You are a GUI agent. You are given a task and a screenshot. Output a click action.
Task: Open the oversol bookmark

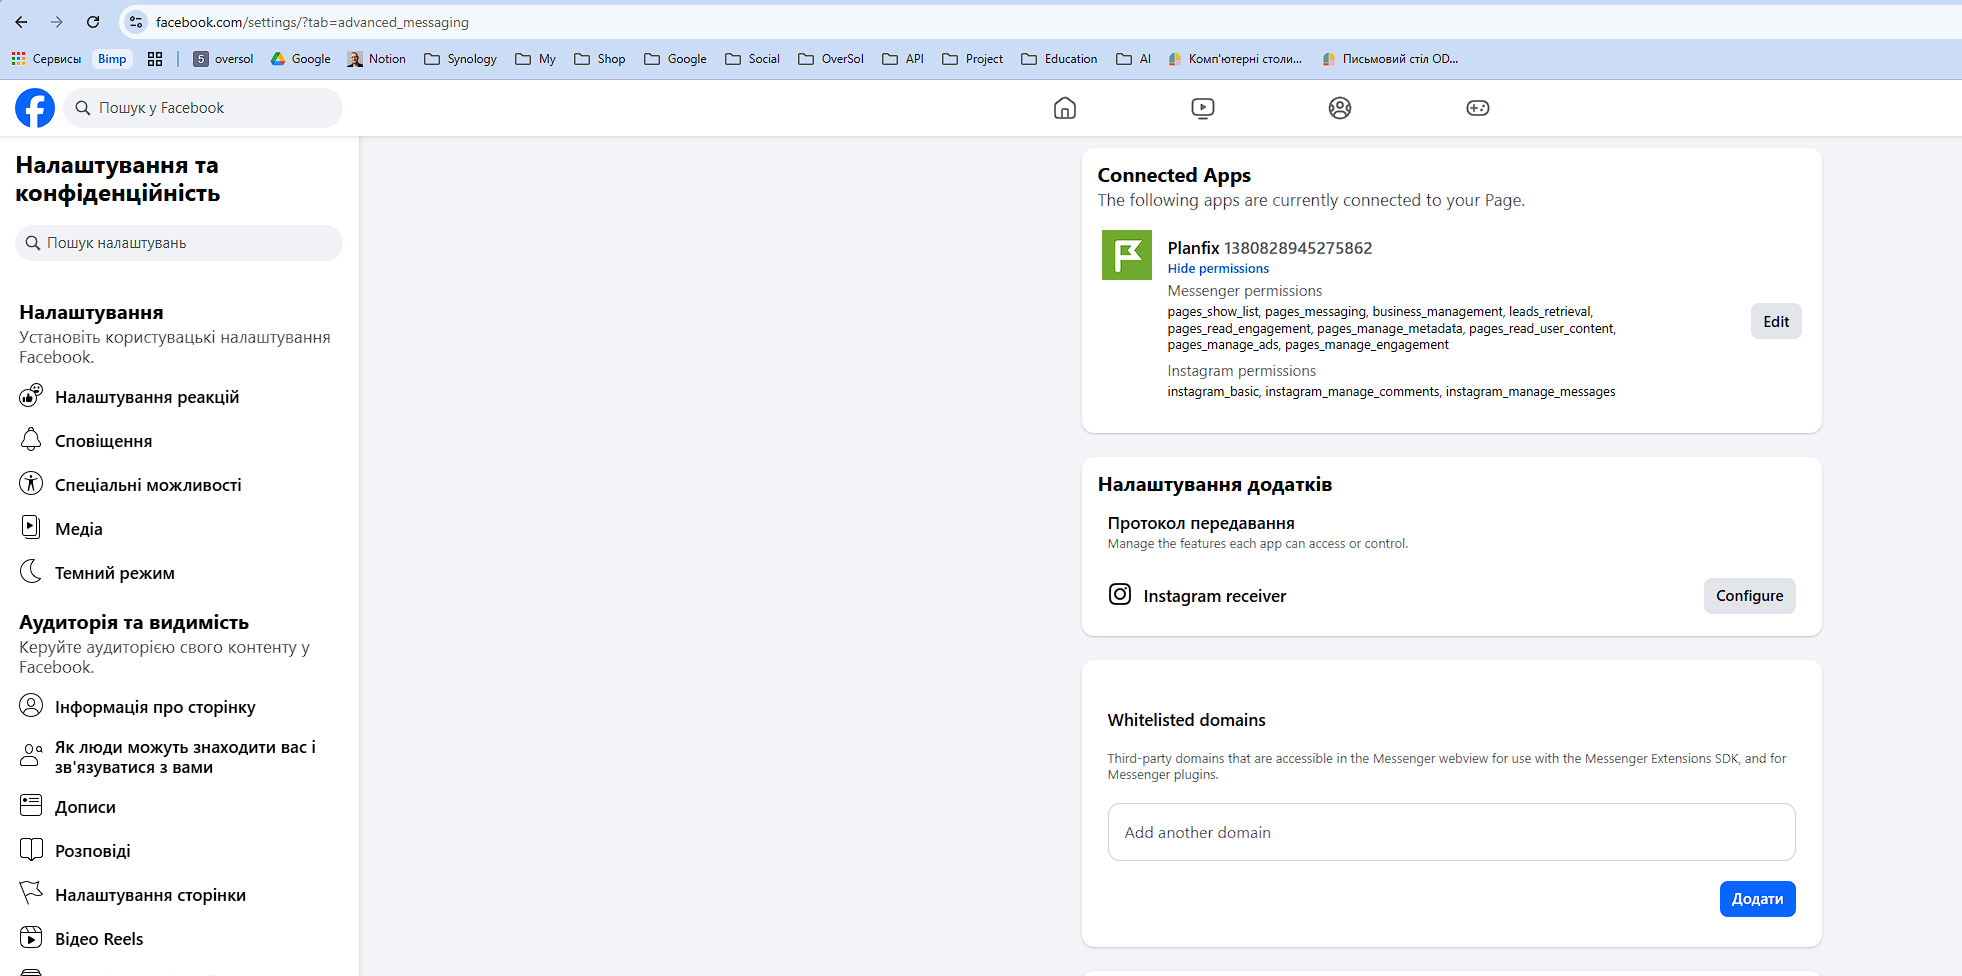point(223,59)
